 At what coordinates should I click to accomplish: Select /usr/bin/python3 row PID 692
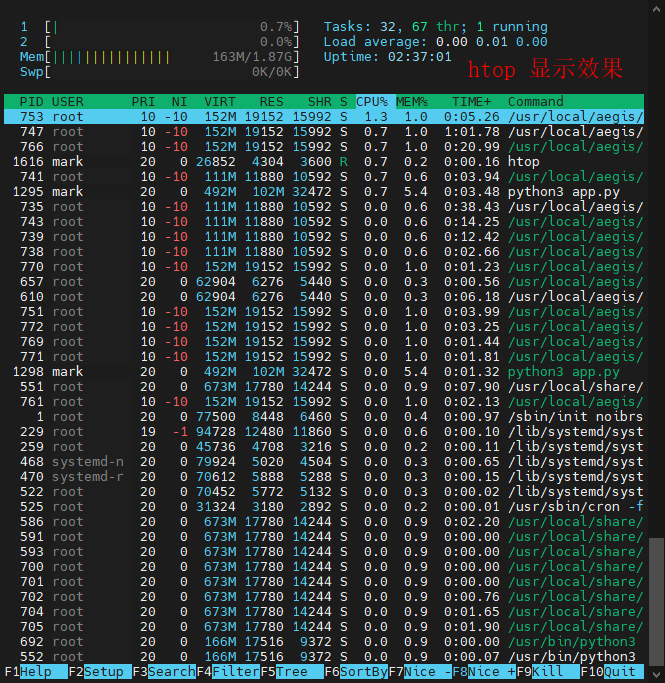click(324, 642)
